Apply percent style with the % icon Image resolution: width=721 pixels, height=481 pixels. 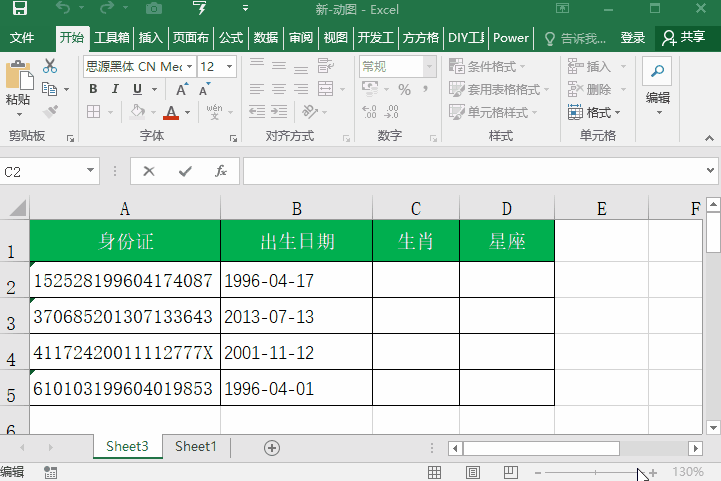[x=405, y=89]
